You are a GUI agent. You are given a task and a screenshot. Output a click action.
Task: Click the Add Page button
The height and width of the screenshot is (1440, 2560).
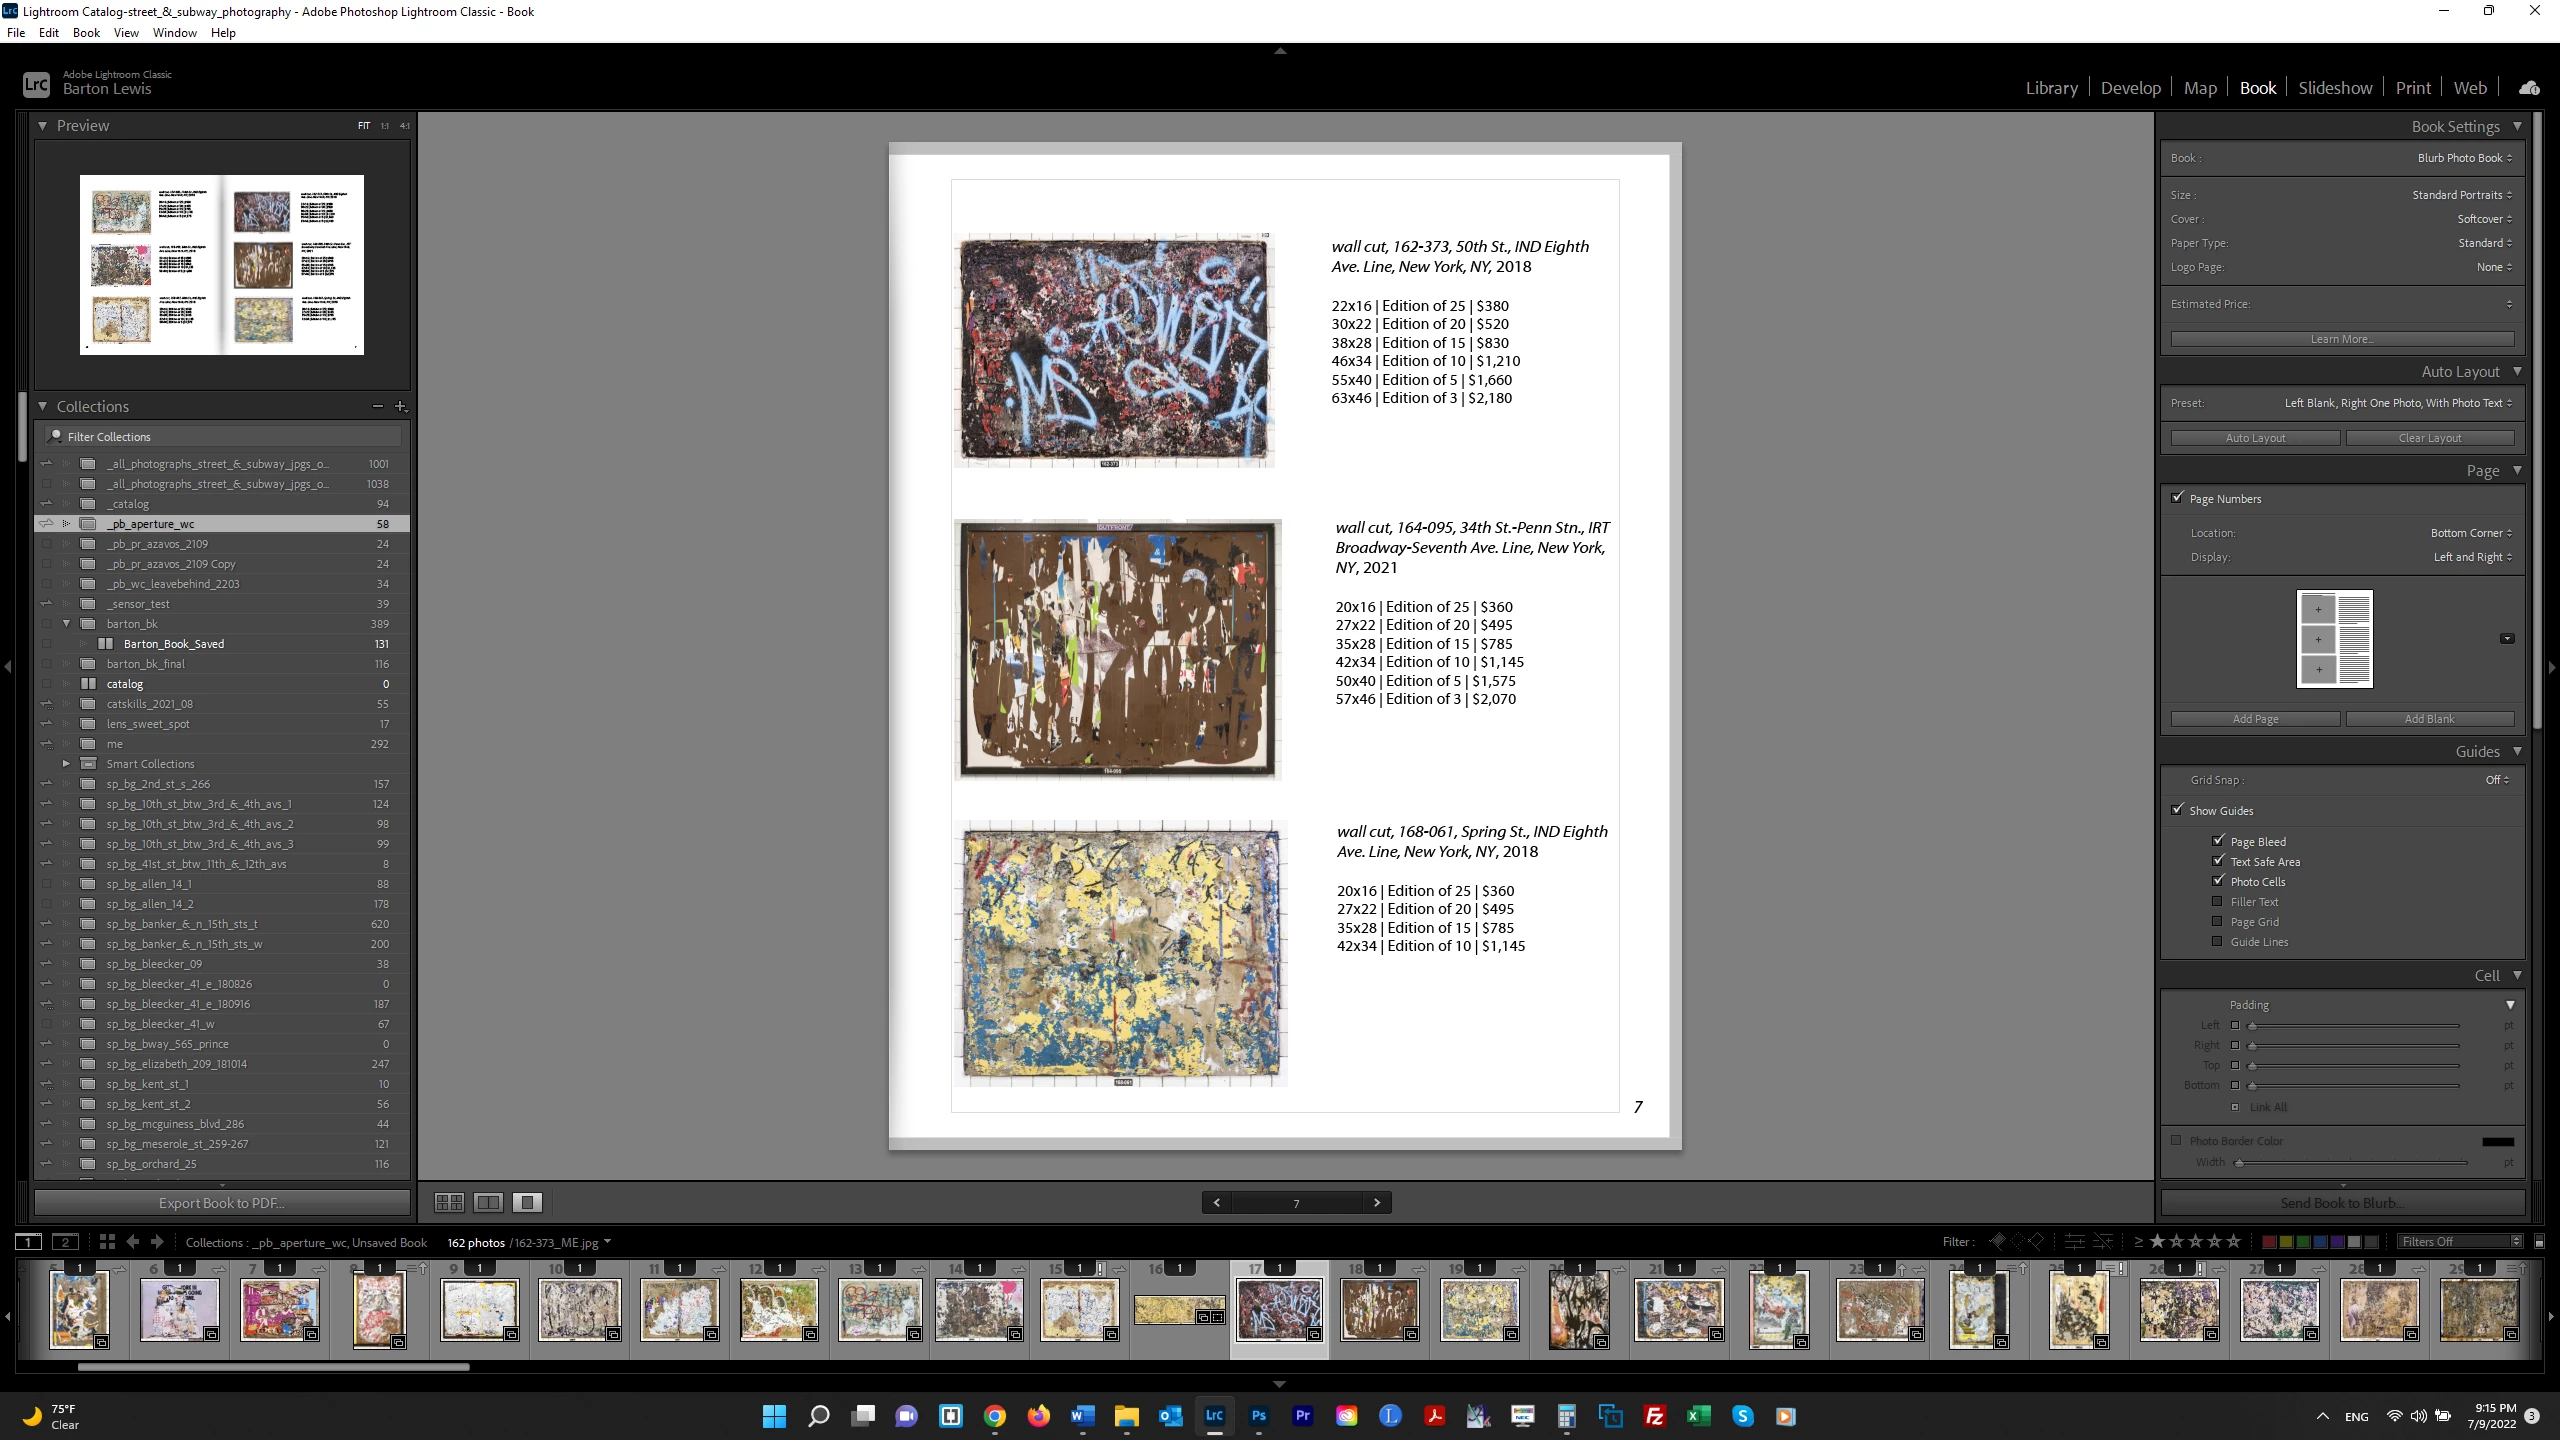[2255, 718]
